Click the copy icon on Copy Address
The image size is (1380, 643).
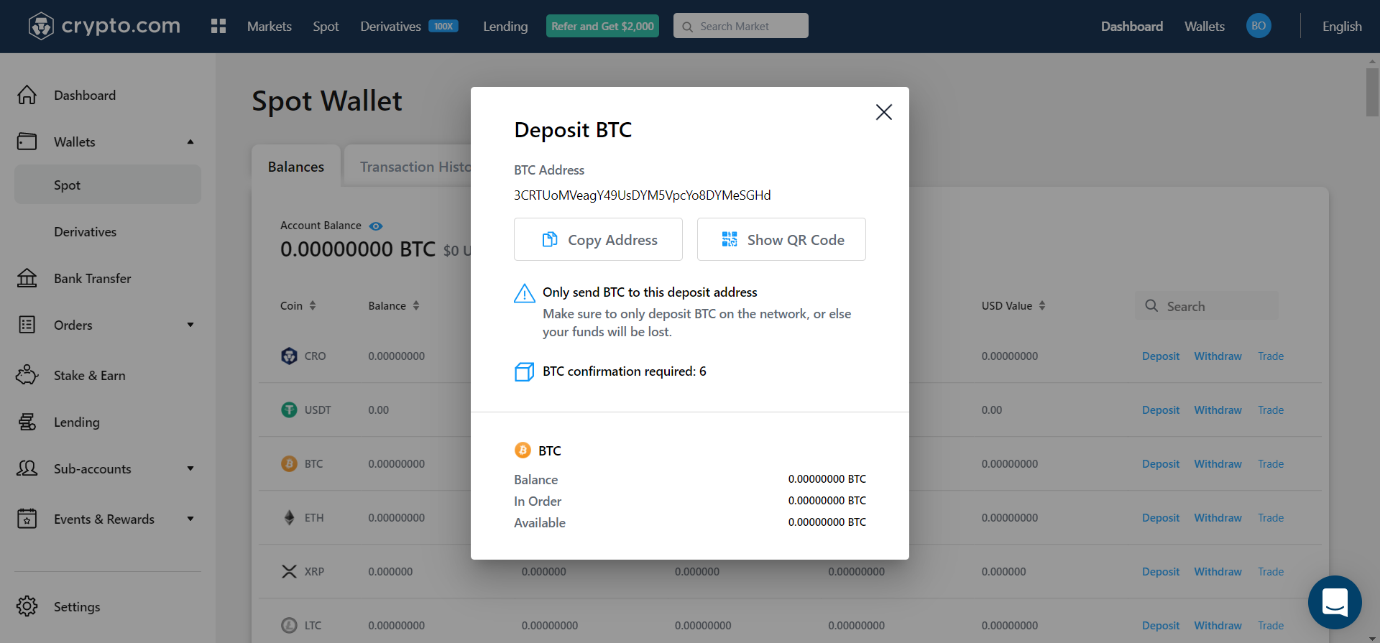[549, 240]
